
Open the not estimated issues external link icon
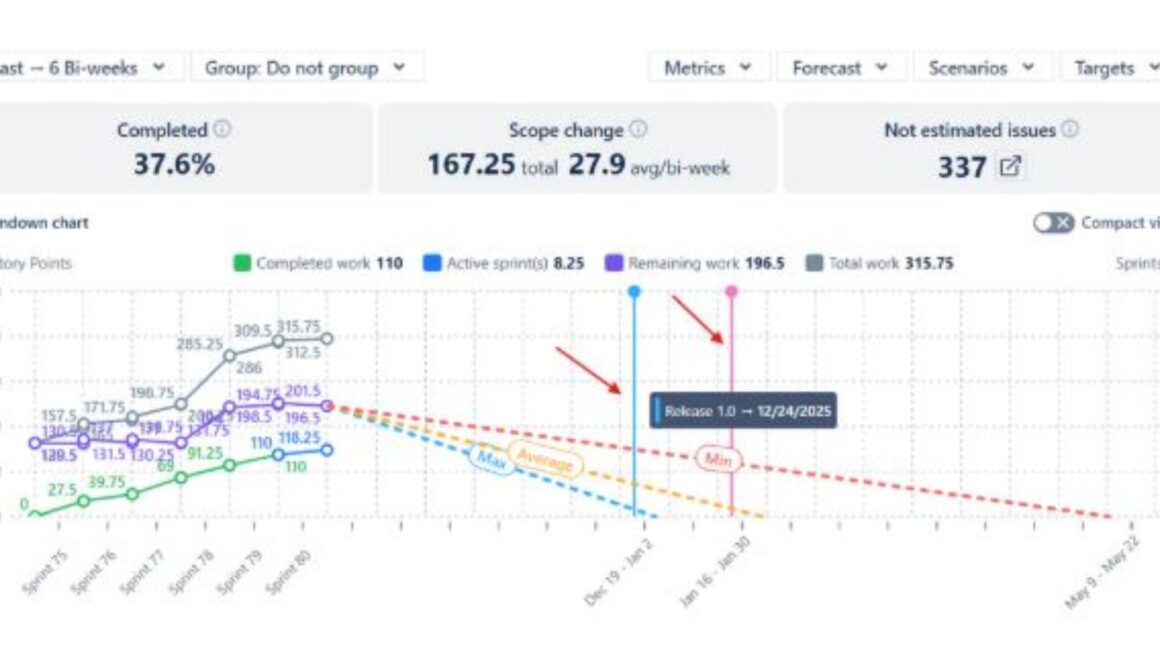[1011, 167]
